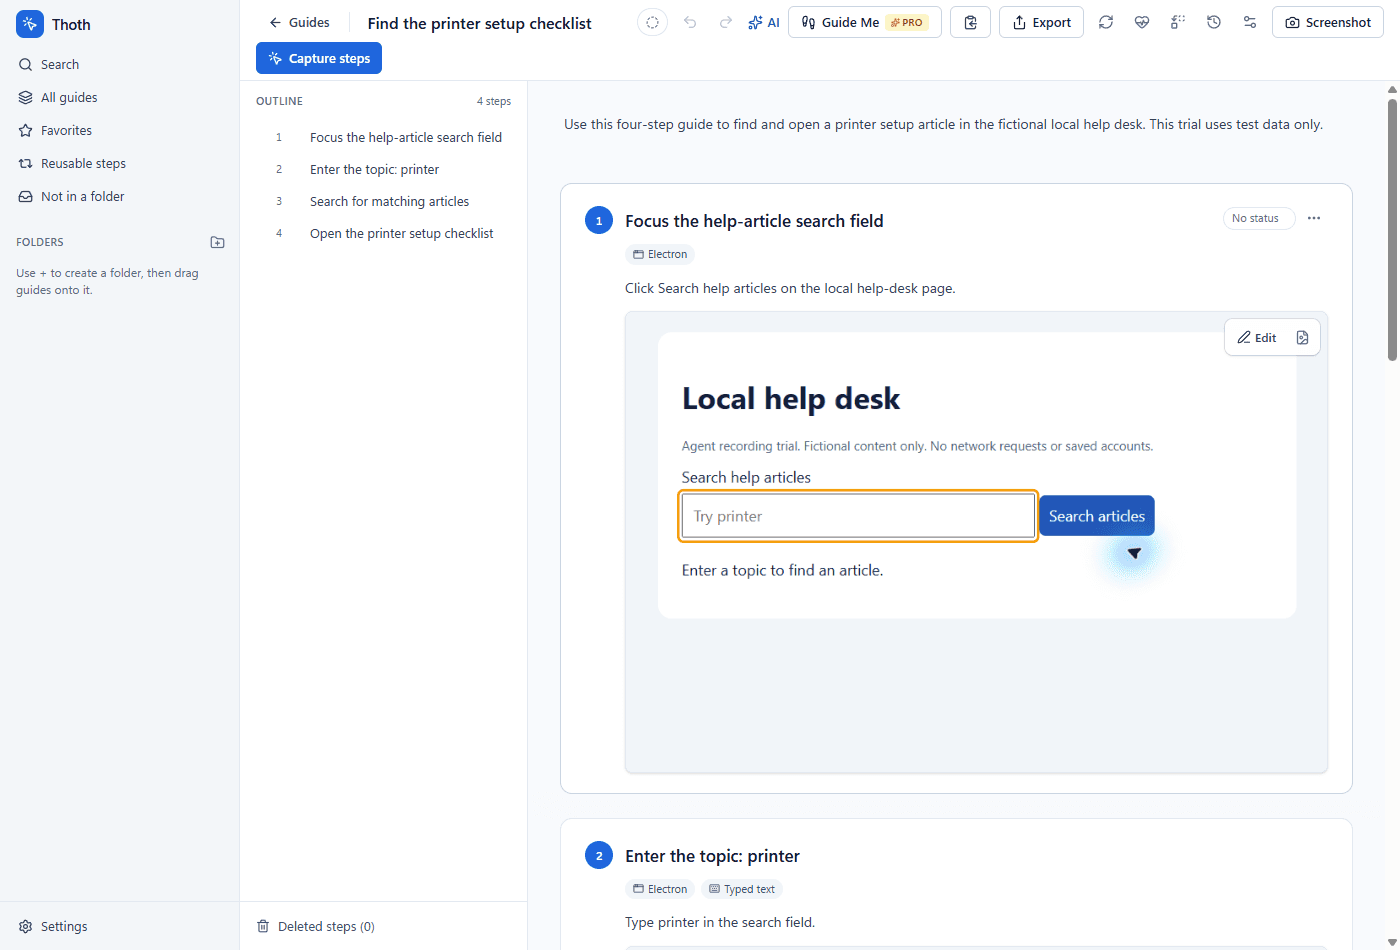This screenshot has width=1400, height=950.
Task: Click the new folder icon beside Folders
Action: [217, 242]
